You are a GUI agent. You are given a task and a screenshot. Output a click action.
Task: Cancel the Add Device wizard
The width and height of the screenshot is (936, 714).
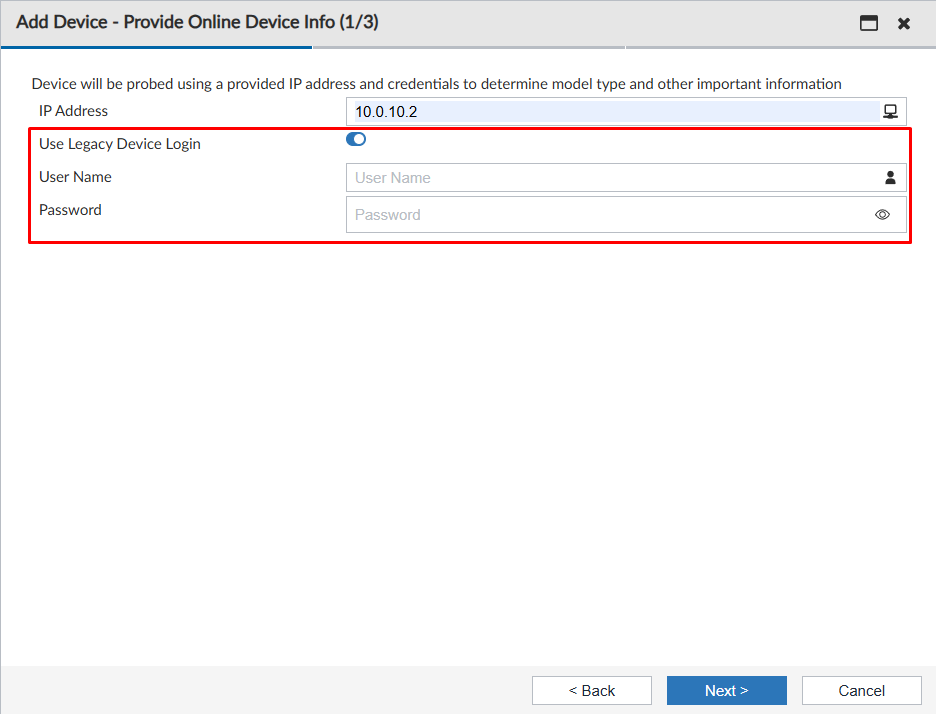coord(861,690)
